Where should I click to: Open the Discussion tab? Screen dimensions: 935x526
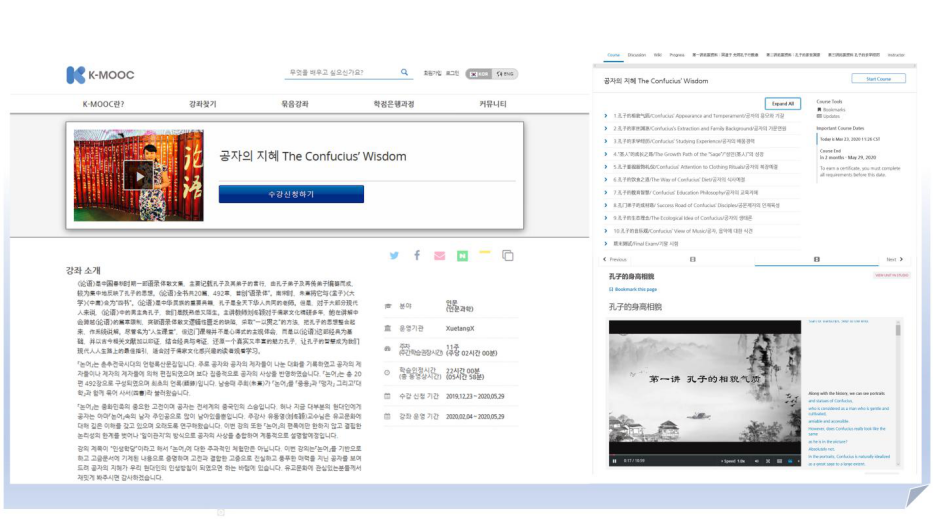[636, 55]
